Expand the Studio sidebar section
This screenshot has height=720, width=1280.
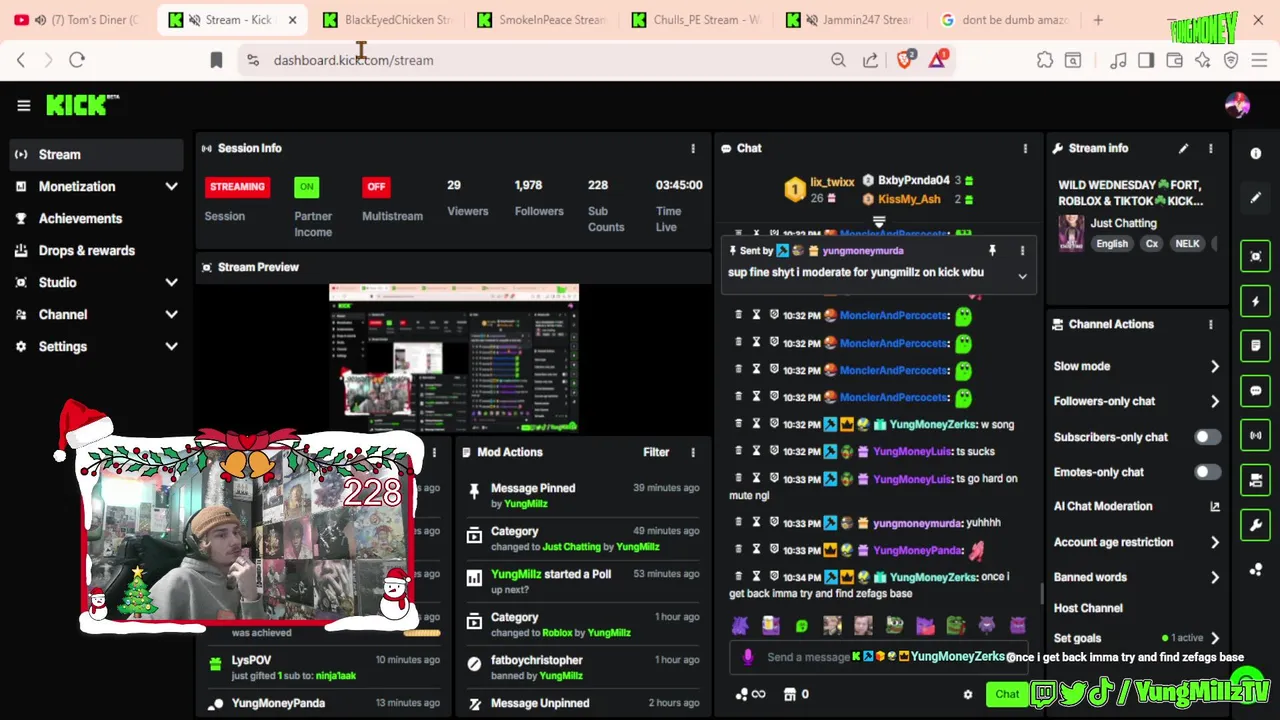click(171, 282)
